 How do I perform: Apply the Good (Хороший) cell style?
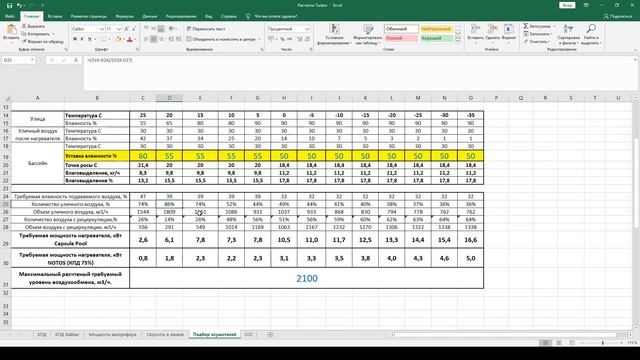[436, 38]
